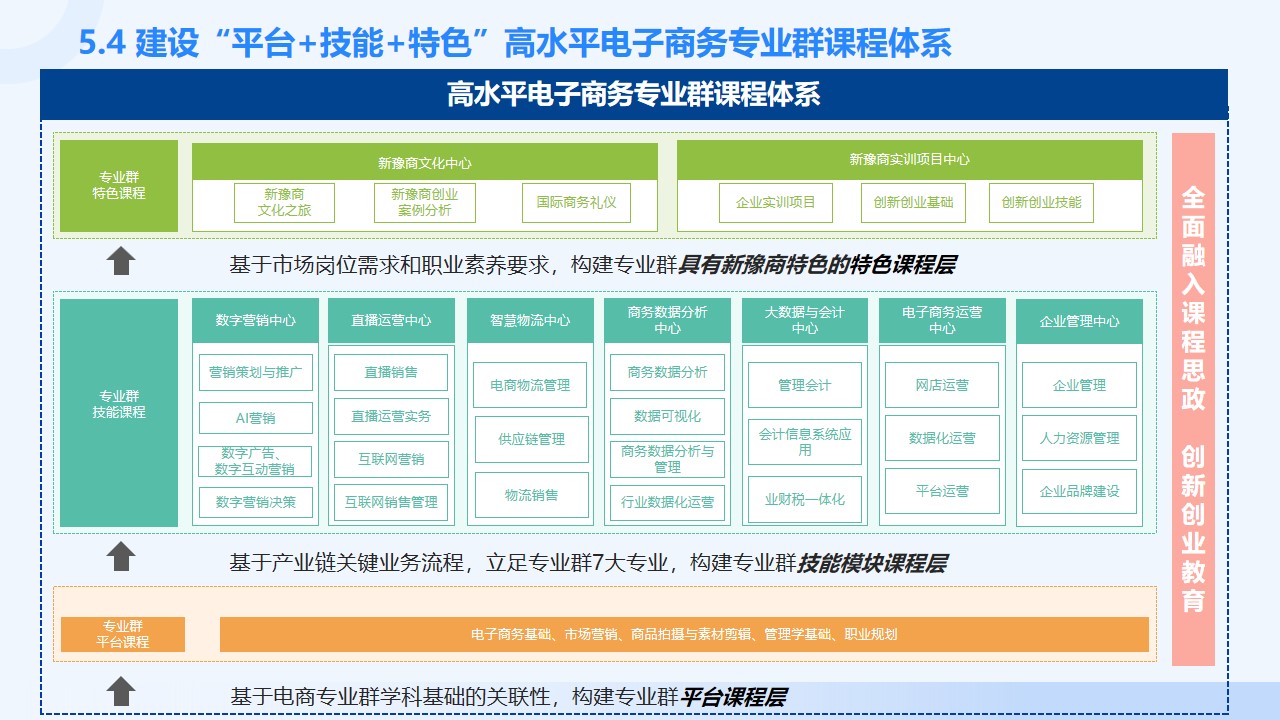Select the 数字营销中心 column header
The height and width of the screenshot is (720, 1280).
pyautogui.click(x=255, y=321)
